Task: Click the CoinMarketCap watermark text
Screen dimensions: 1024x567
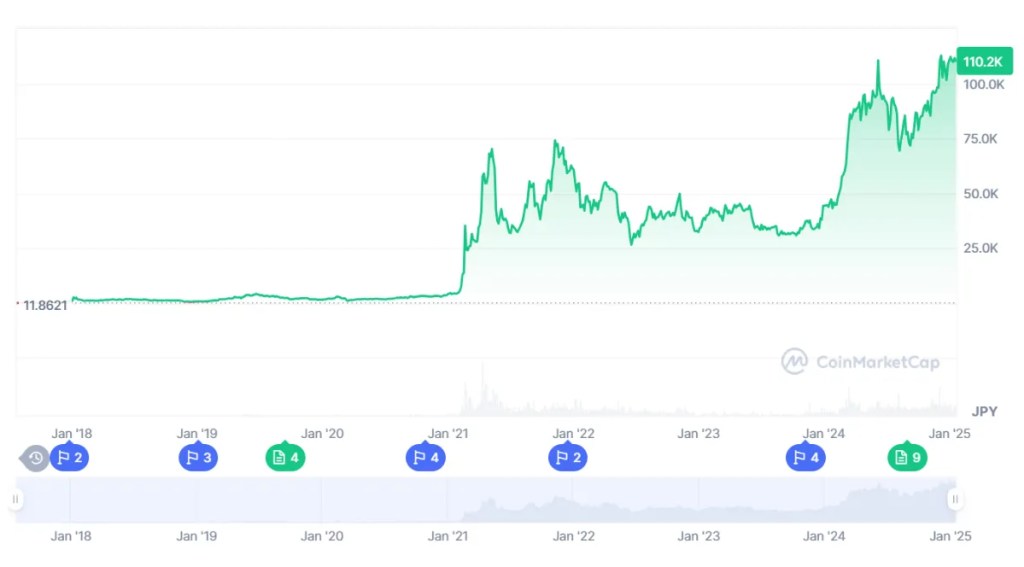Action: (x=878, y=362)
